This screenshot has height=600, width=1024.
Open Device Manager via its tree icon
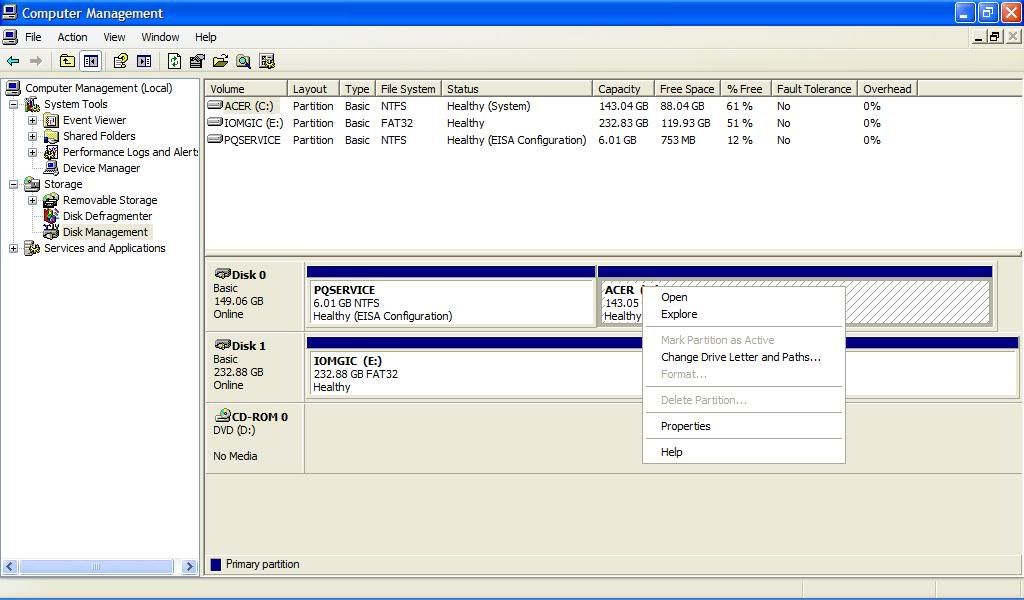[51, 168]
